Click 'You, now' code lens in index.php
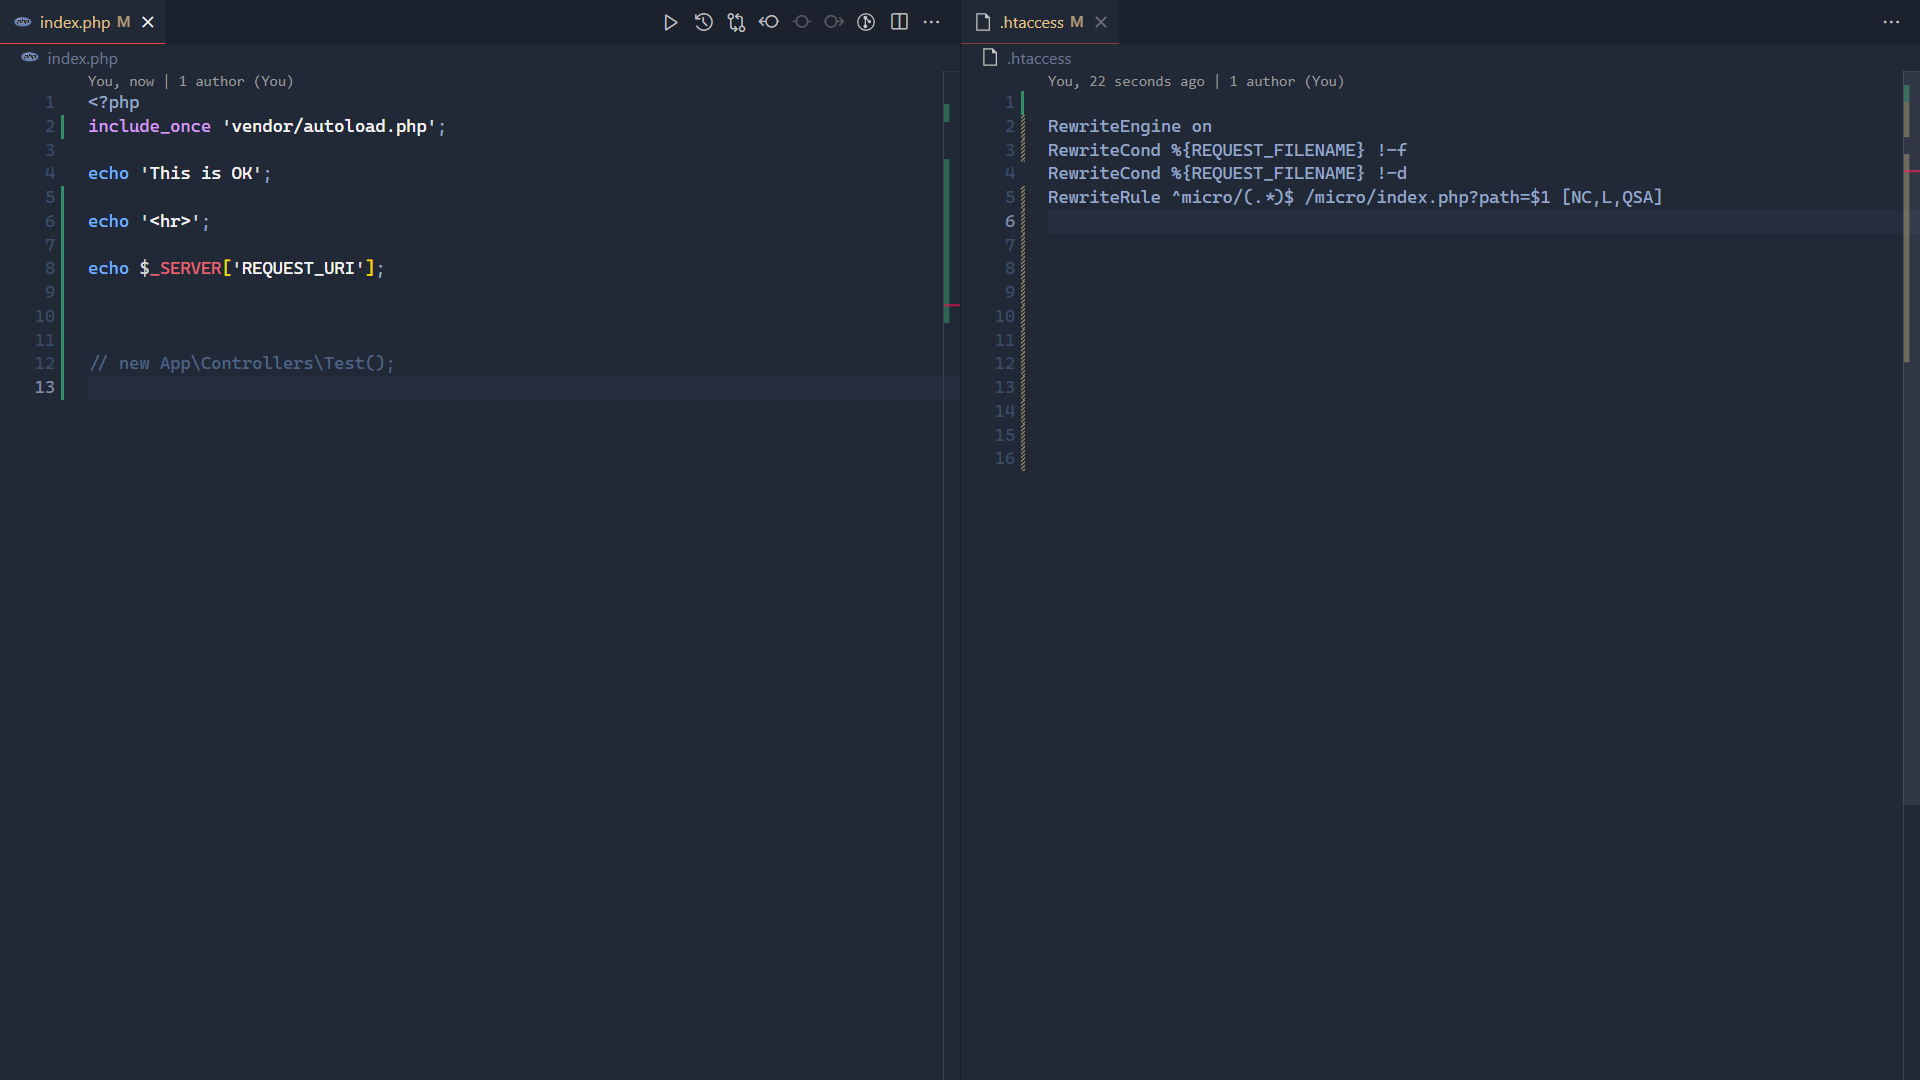1920x1080 pixels. [121, 81]
